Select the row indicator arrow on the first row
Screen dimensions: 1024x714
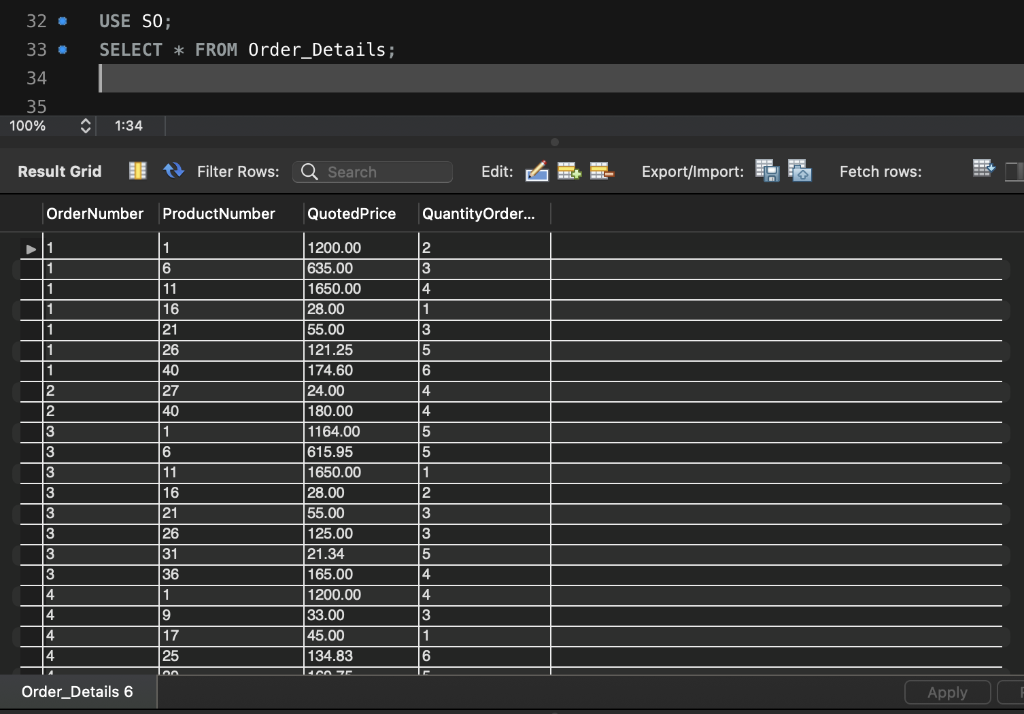(x=30, y=248)
